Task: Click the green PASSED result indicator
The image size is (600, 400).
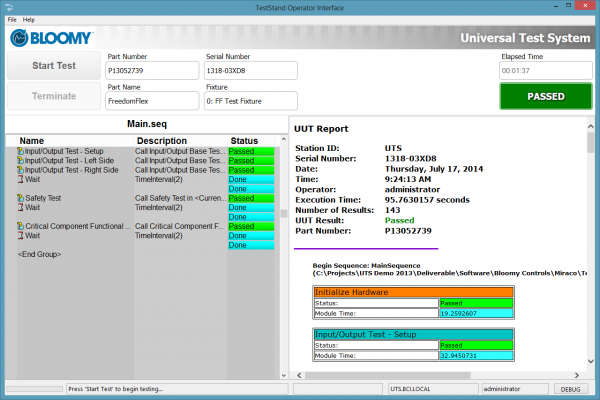Action: coord(546,96)
